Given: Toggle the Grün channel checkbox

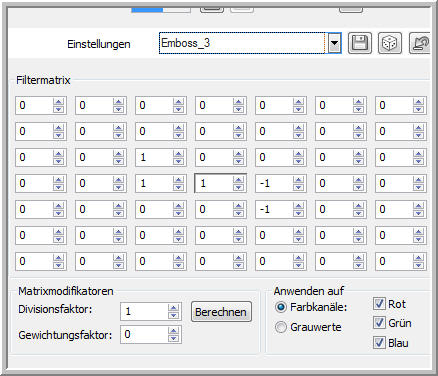Looking at the screenshot, I should click(x=379, y=323).
